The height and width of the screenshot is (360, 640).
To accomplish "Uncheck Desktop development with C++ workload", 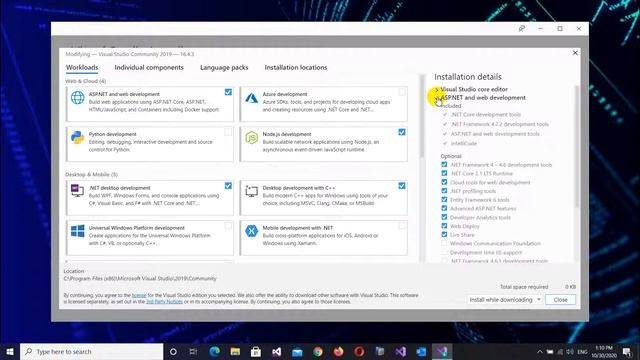I will [402, 186].
